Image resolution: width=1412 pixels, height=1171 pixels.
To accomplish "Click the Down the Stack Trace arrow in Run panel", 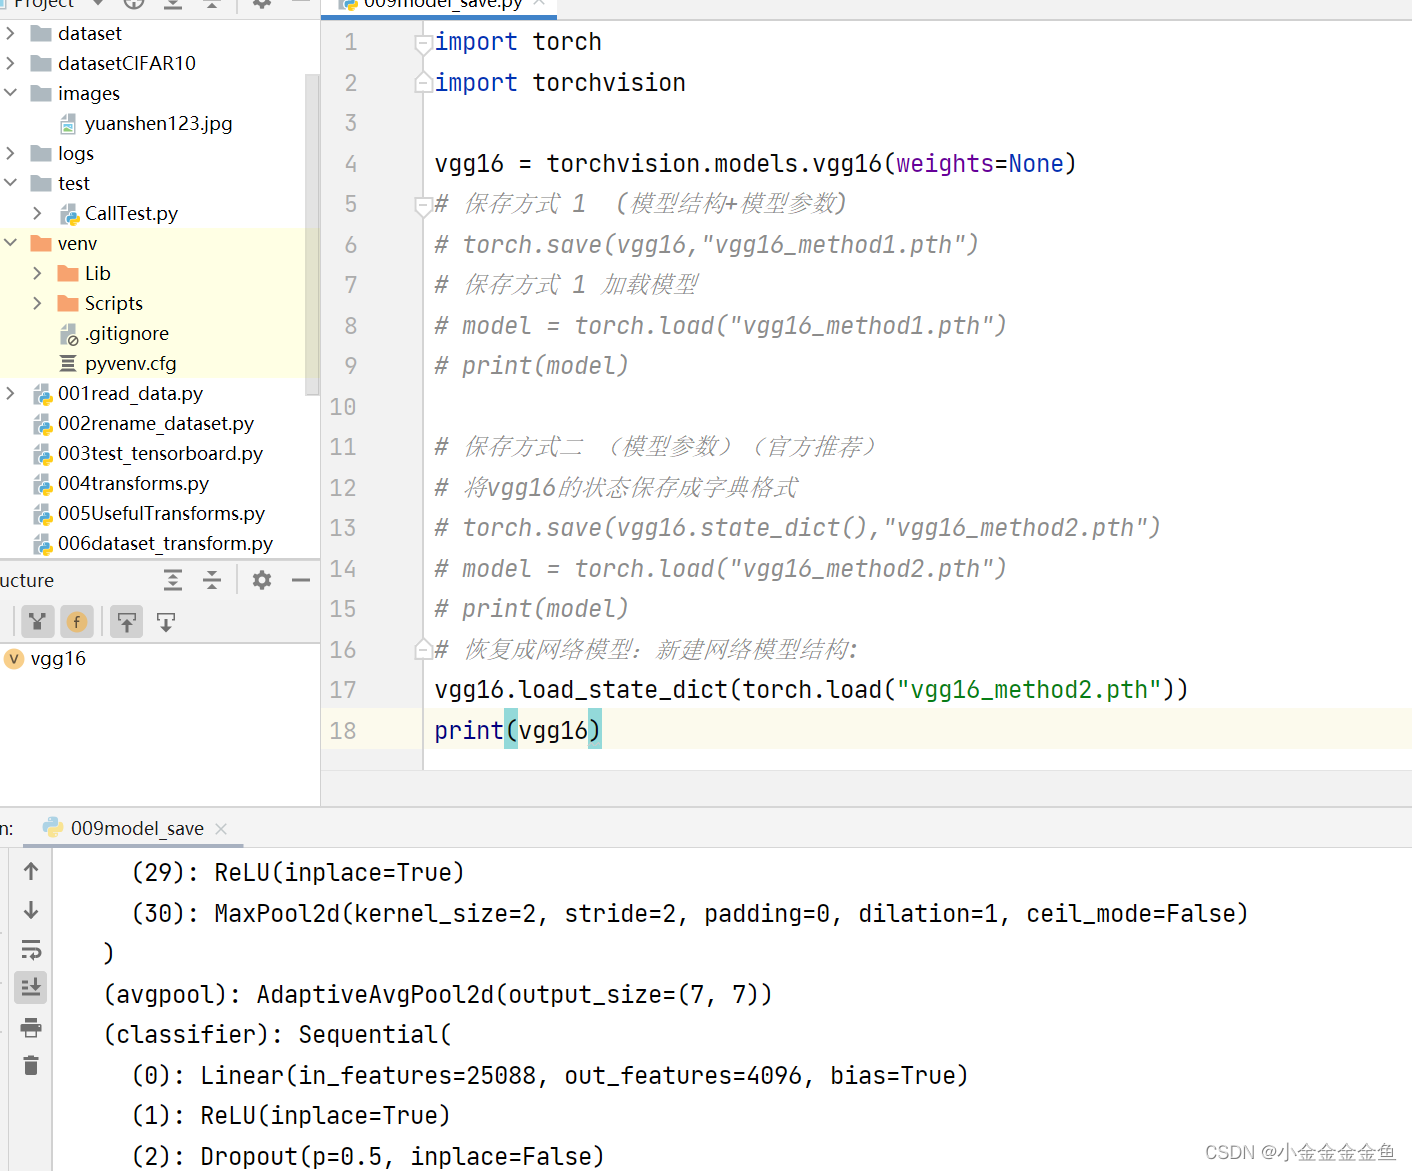I will point(31,910).
